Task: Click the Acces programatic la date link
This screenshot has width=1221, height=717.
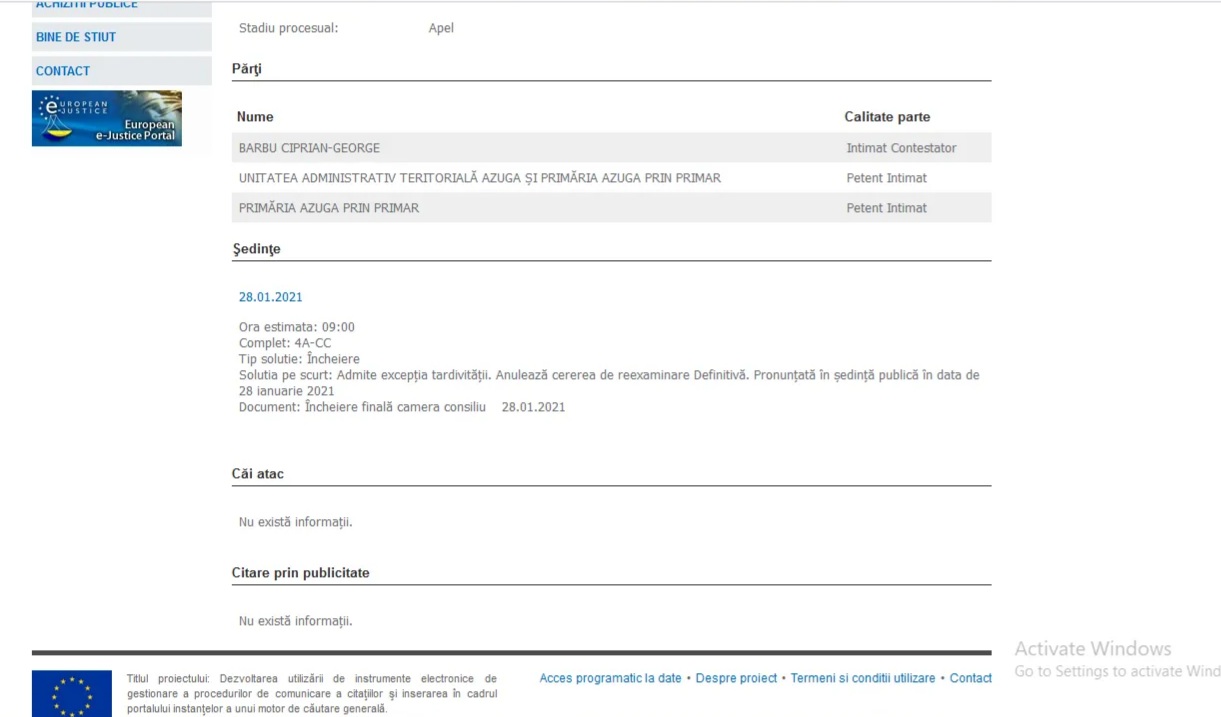Action: click(610, 678)
